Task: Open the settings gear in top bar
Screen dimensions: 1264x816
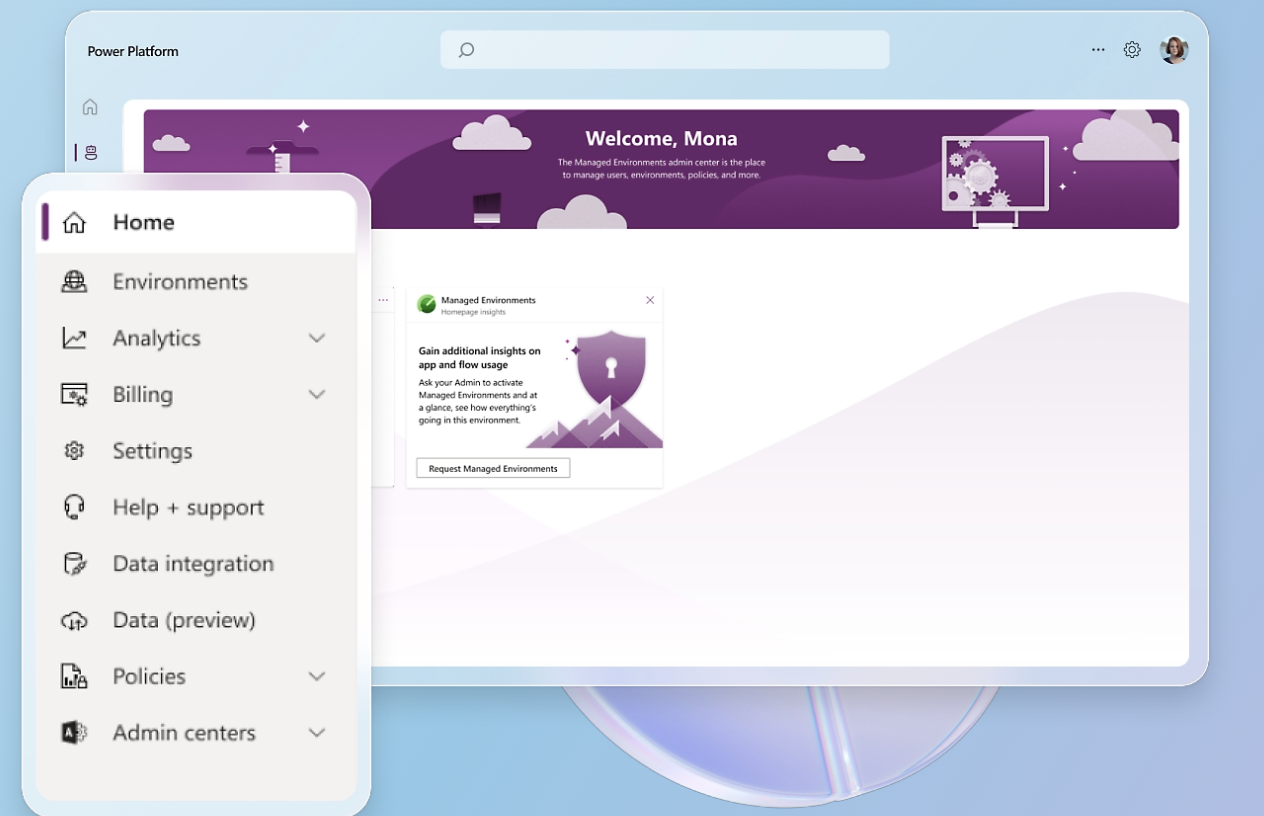Action: (1132, 49)
